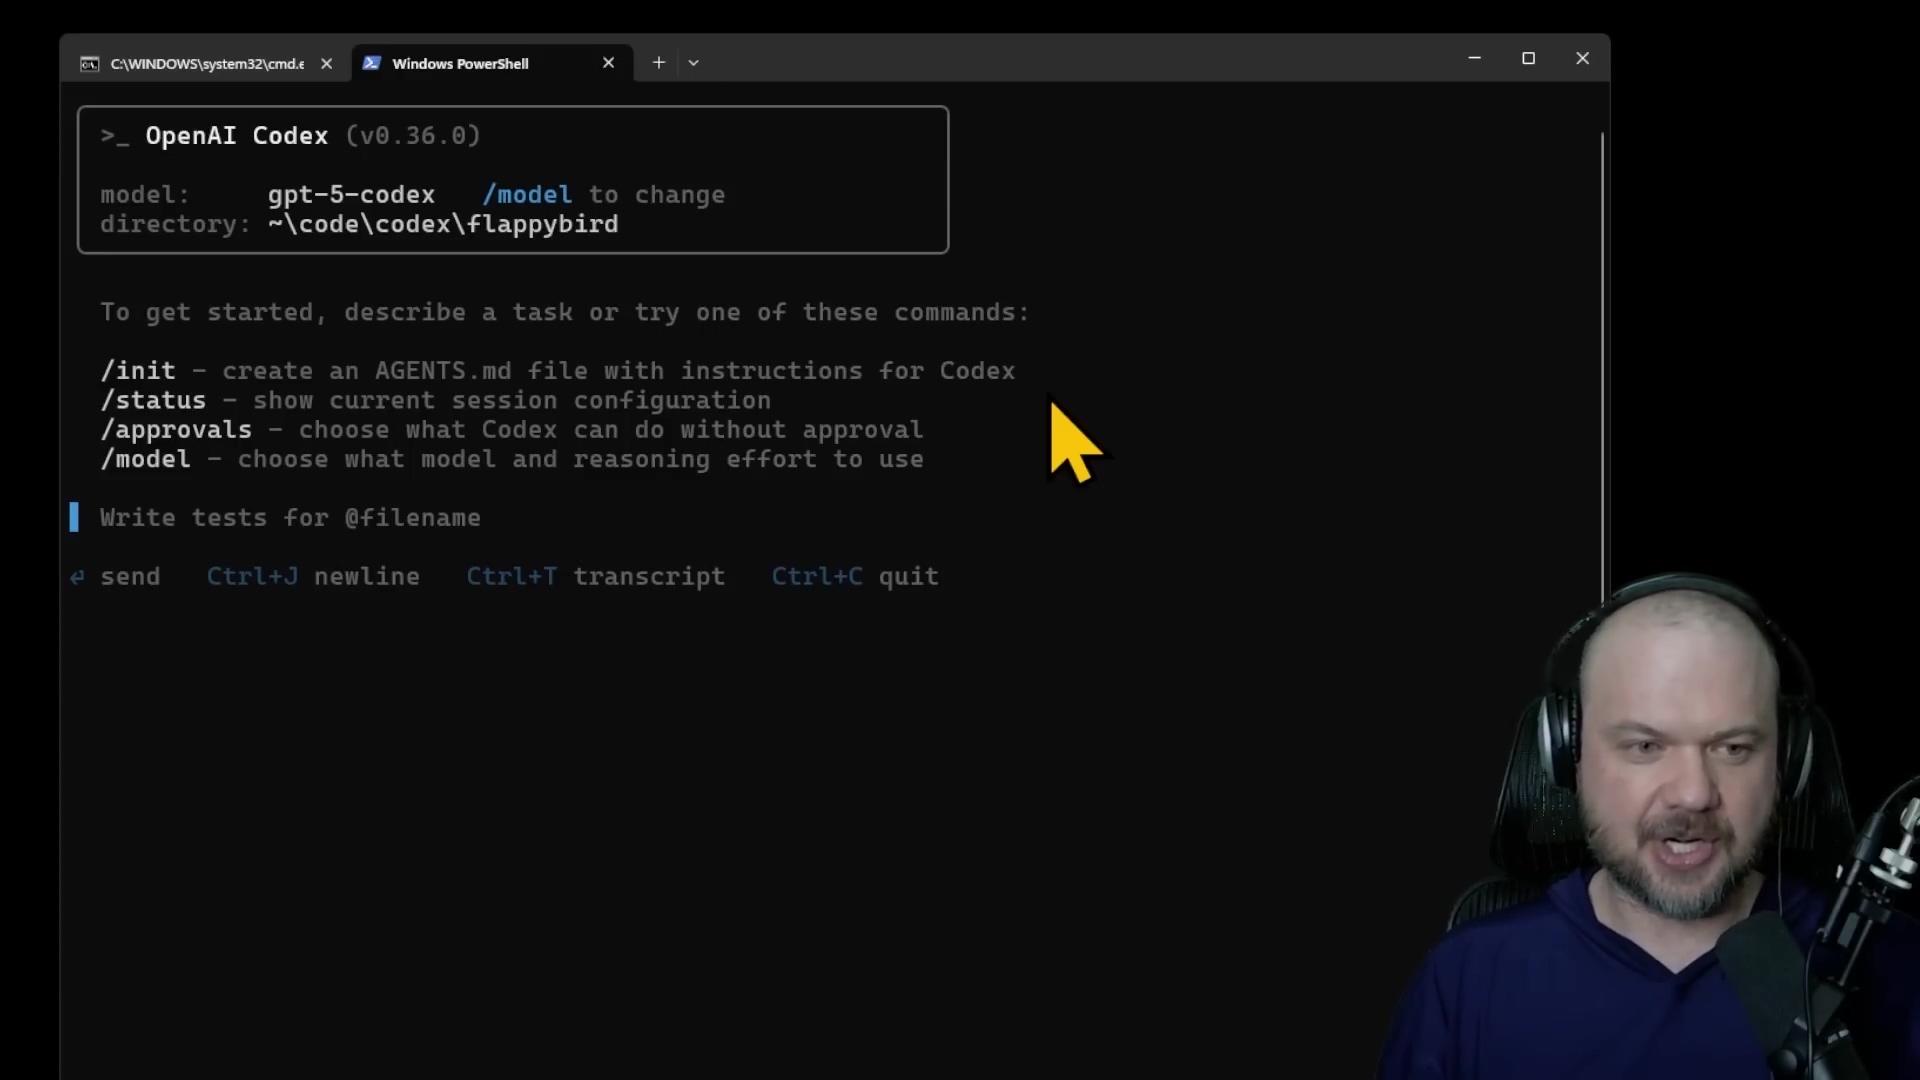Screen dimensions: 1920x1080
Task: Click the /init command text
Action: coord(138,371)
